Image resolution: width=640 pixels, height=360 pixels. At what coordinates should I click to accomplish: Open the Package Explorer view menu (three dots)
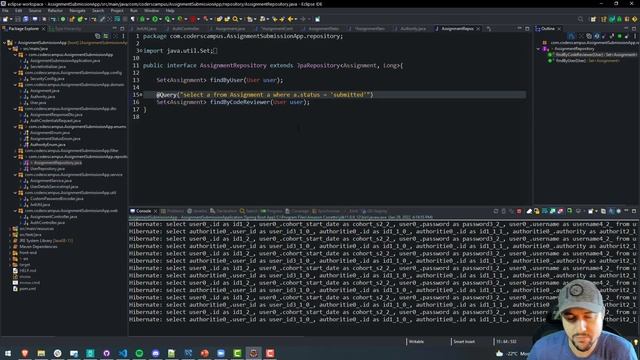[x=123, y=36]
